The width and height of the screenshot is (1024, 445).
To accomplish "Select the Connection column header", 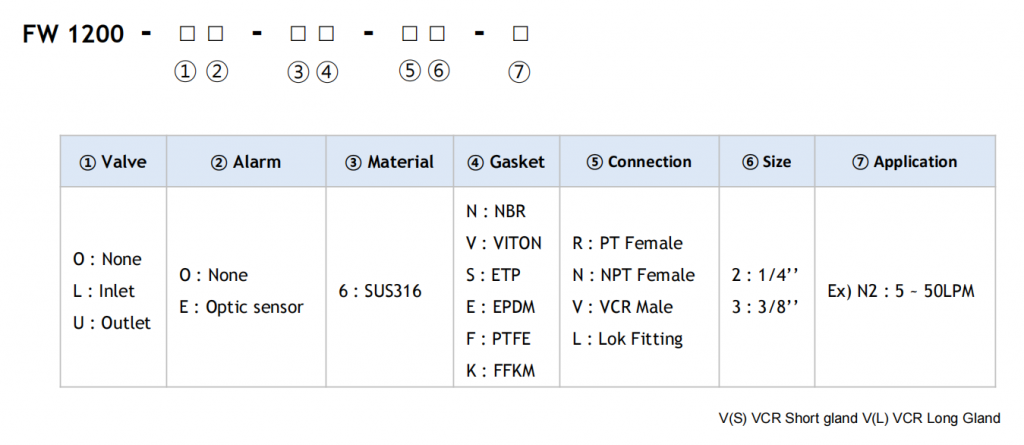I will [639, 162].
